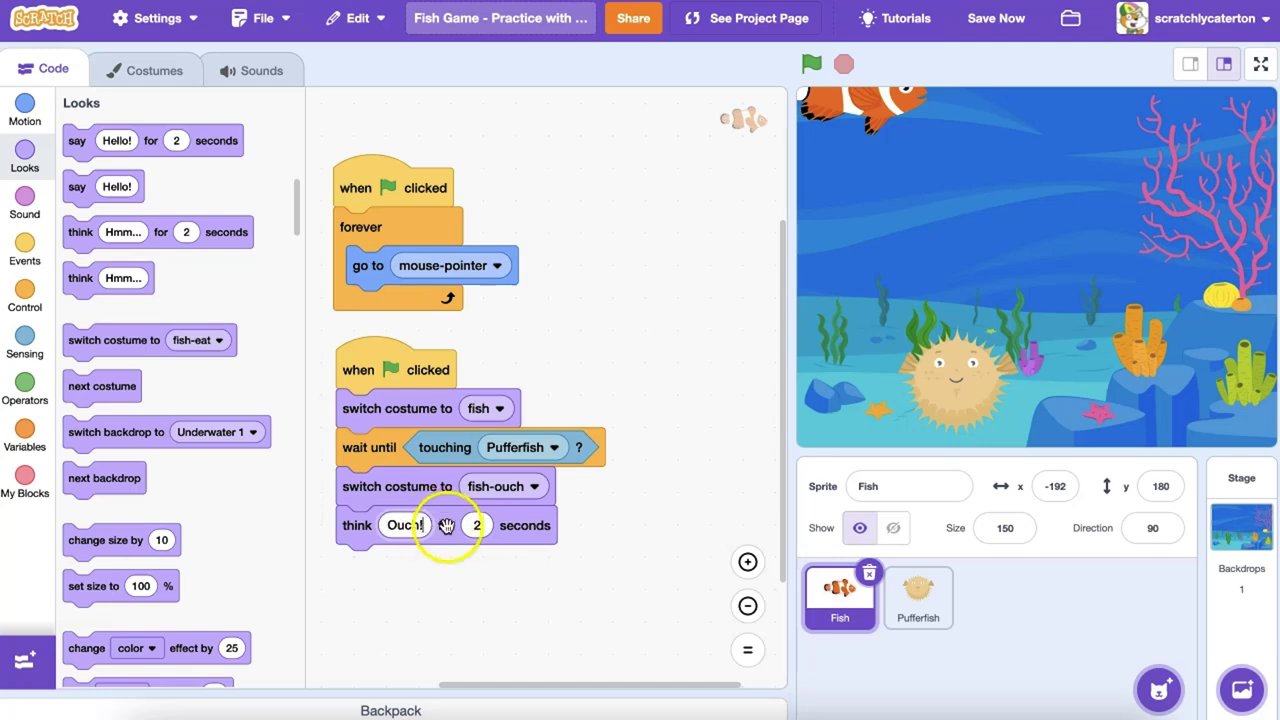Click the green flag to run project
The height and width of the screenshot is (720, 1280).
point(811,64)
